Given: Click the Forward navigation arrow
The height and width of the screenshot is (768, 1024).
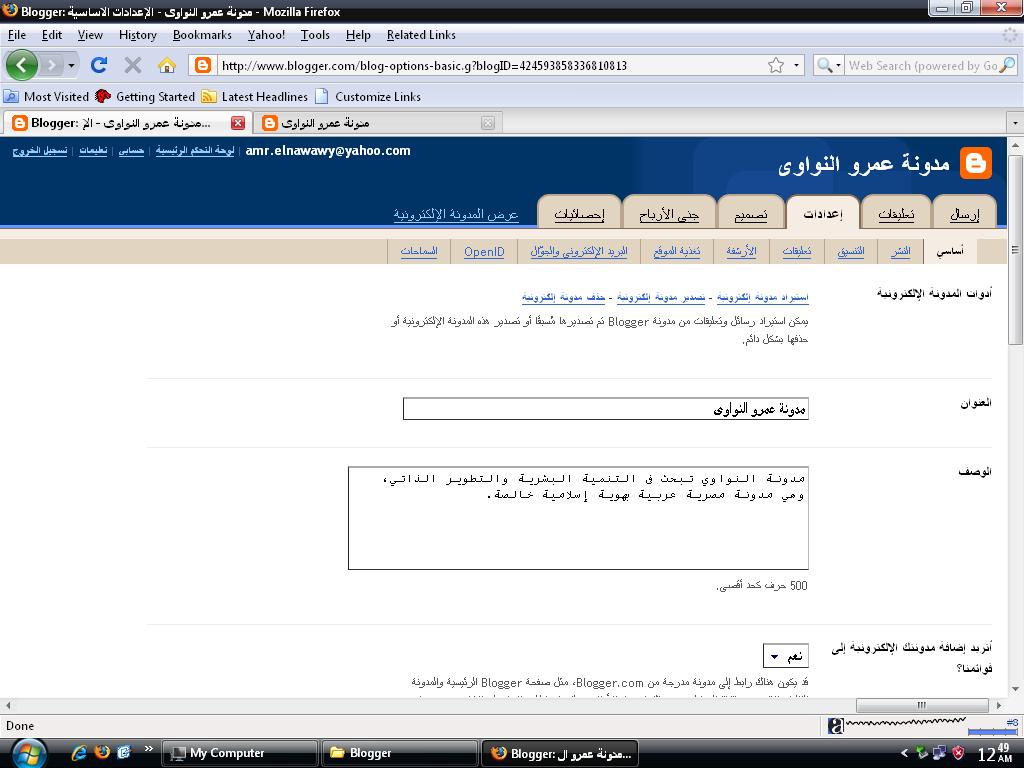Looking at the screenshot, I should [52, 65].
